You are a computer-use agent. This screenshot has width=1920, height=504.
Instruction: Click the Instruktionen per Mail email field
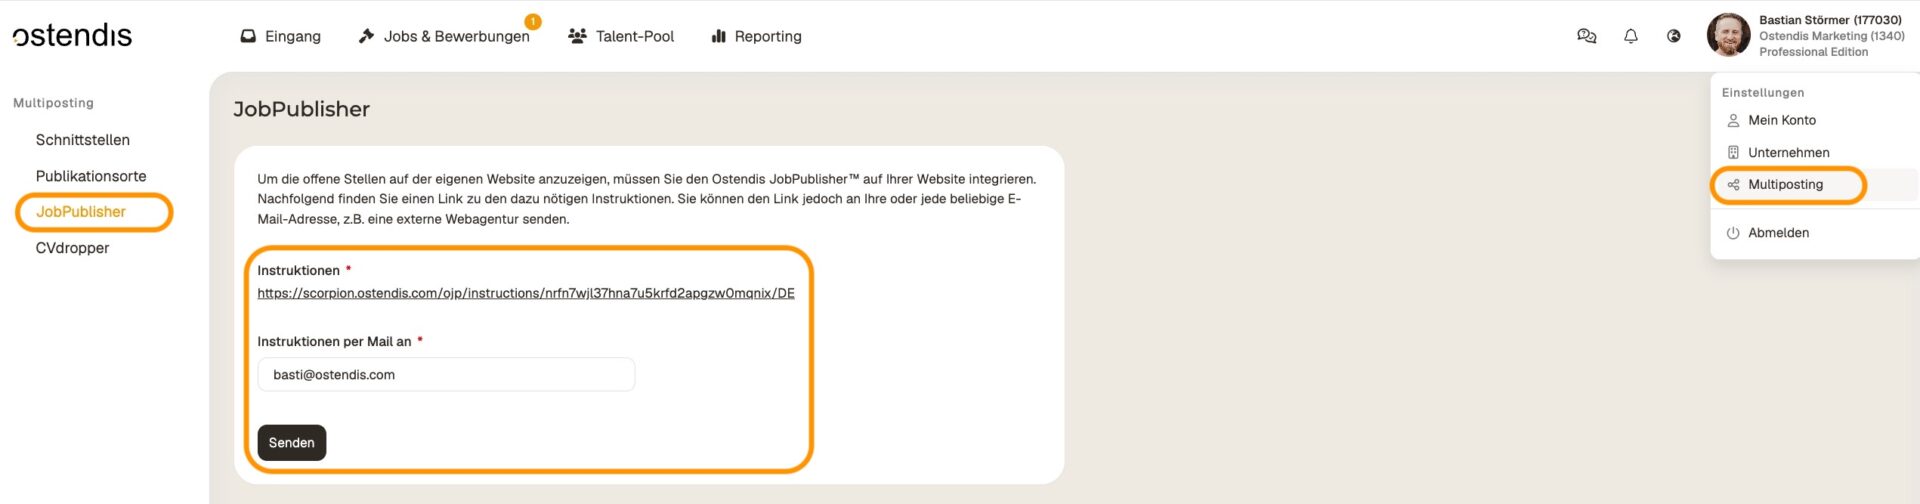[446, 375]
